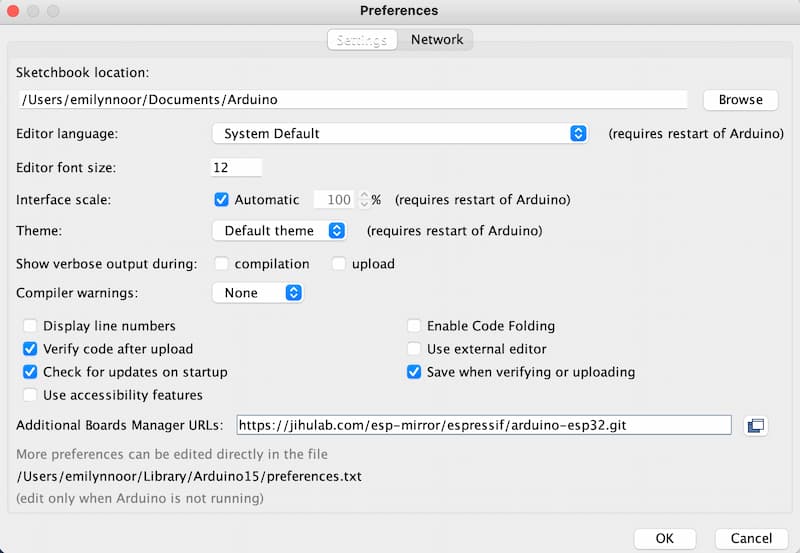Enable verbose output during upload

coord(338,264)
